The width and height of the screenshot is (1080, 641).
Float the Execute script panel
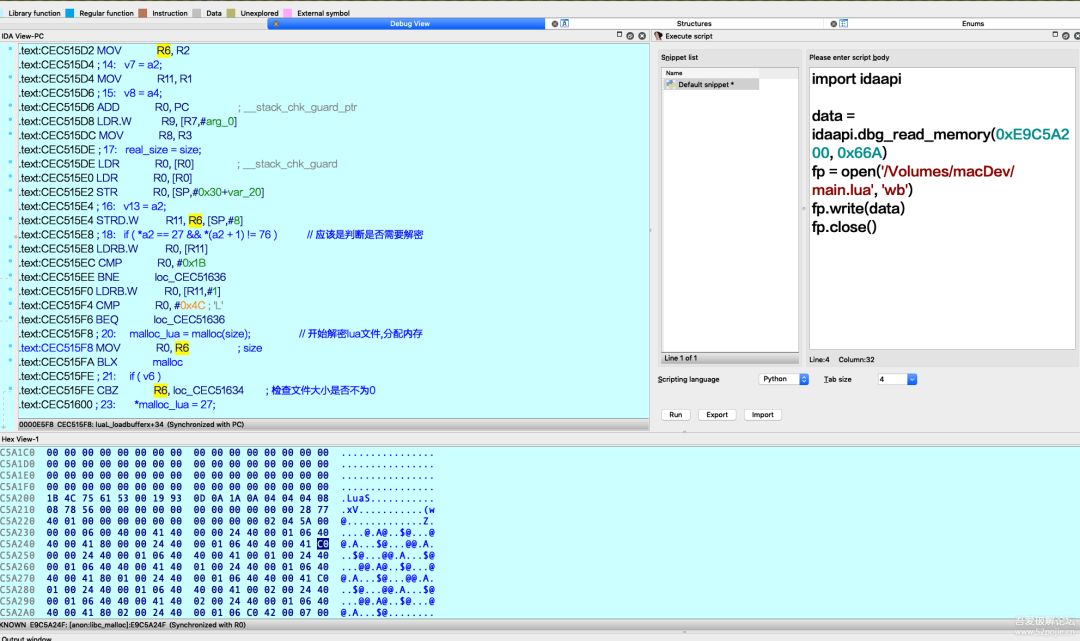tap(1066, 36)
